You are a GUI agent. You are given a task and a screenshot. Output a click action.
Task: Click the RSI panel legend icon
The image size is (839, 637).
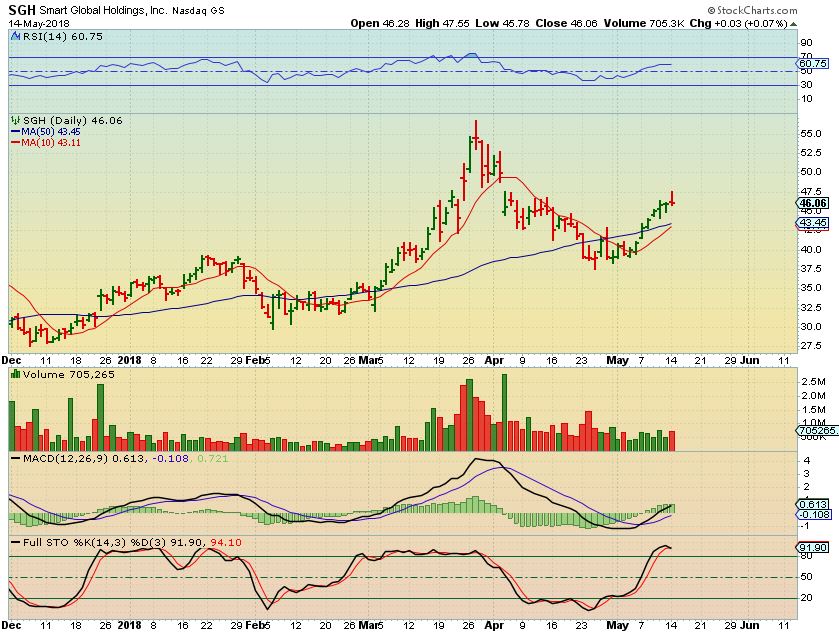[x=14, y=36]
